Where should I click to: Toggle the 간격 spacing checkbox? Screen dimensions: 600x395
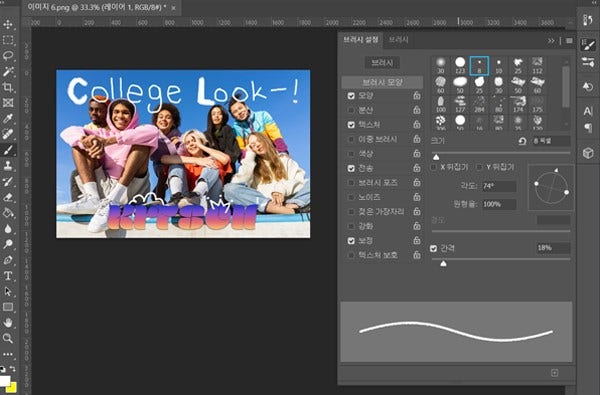click(433, 248)
